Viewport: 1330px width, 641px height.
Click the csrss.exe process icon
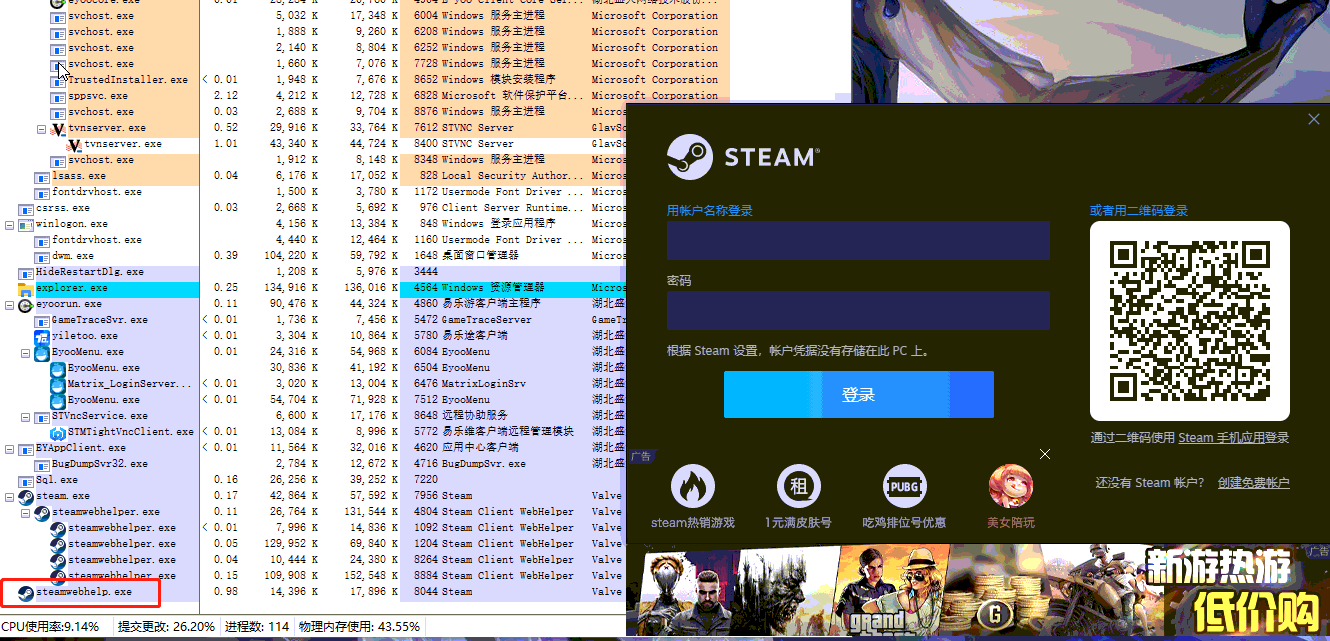26,208
